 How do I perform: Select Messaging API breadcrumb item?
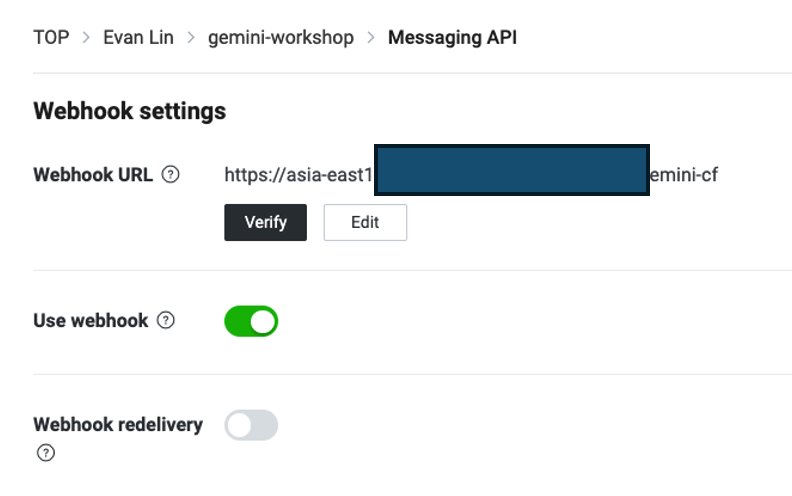(x=453, y=37)
